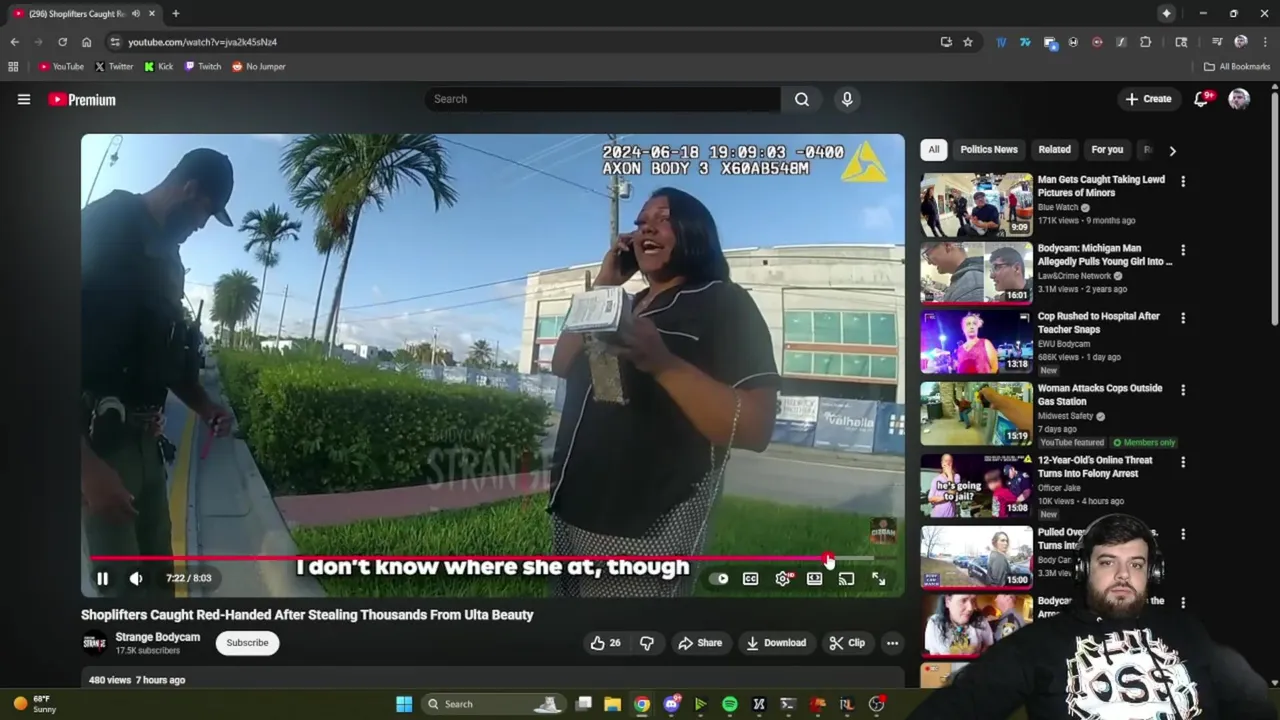Open 'Woman Attacks Cops Outside Gas Station' thumbnail
The image size is (1280, 720).
[976, 413]
